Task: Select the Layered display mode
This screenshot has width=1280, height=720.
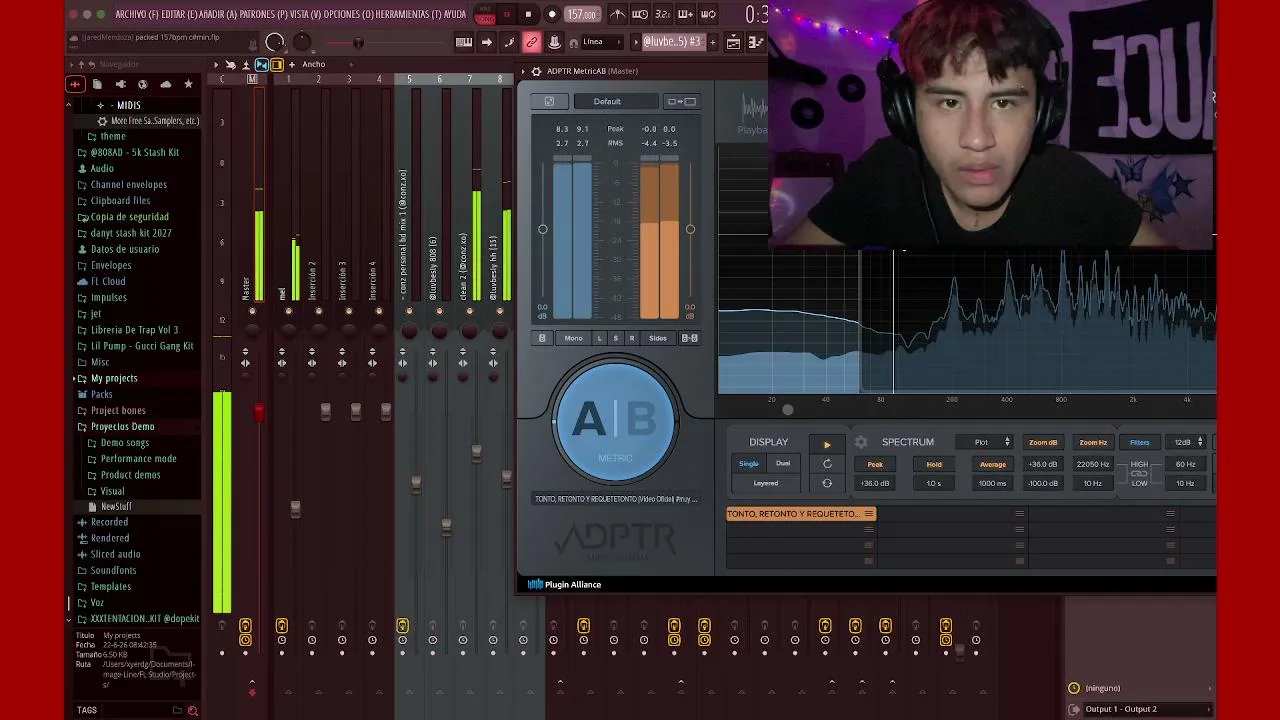Action: pos(766,483)
